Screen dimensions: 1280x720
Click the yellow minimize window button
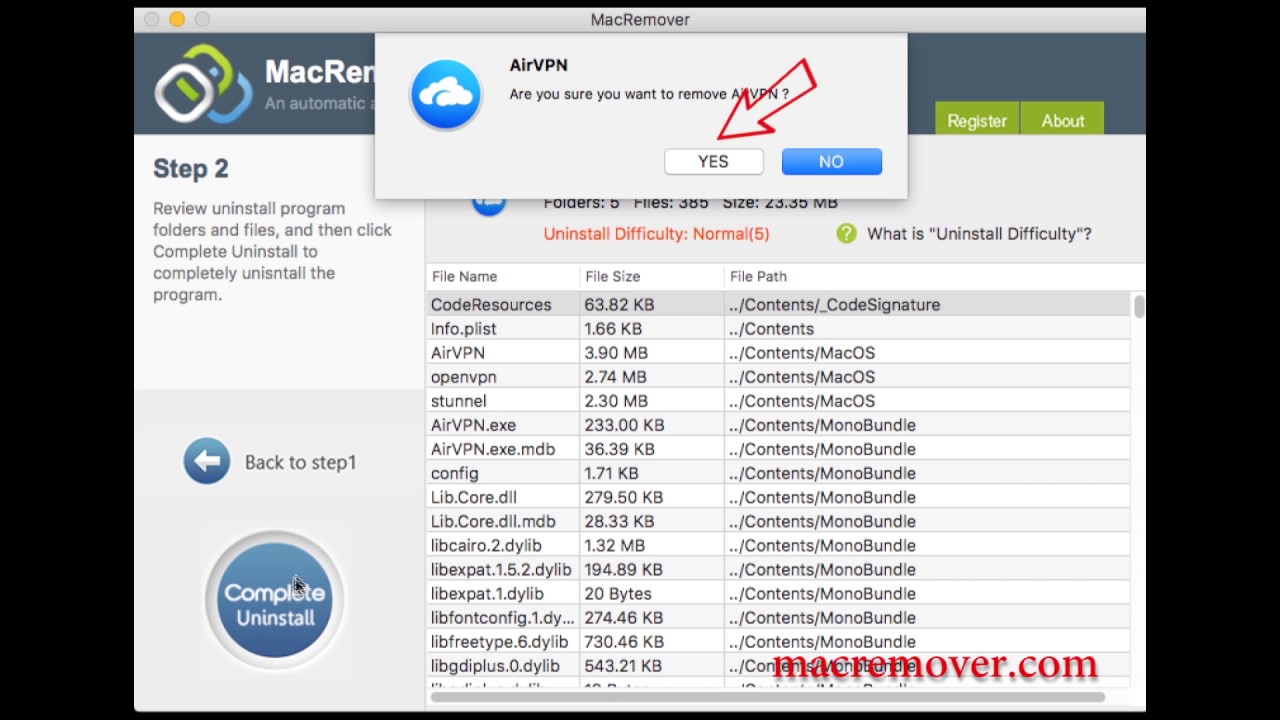(x=177, y=19)
